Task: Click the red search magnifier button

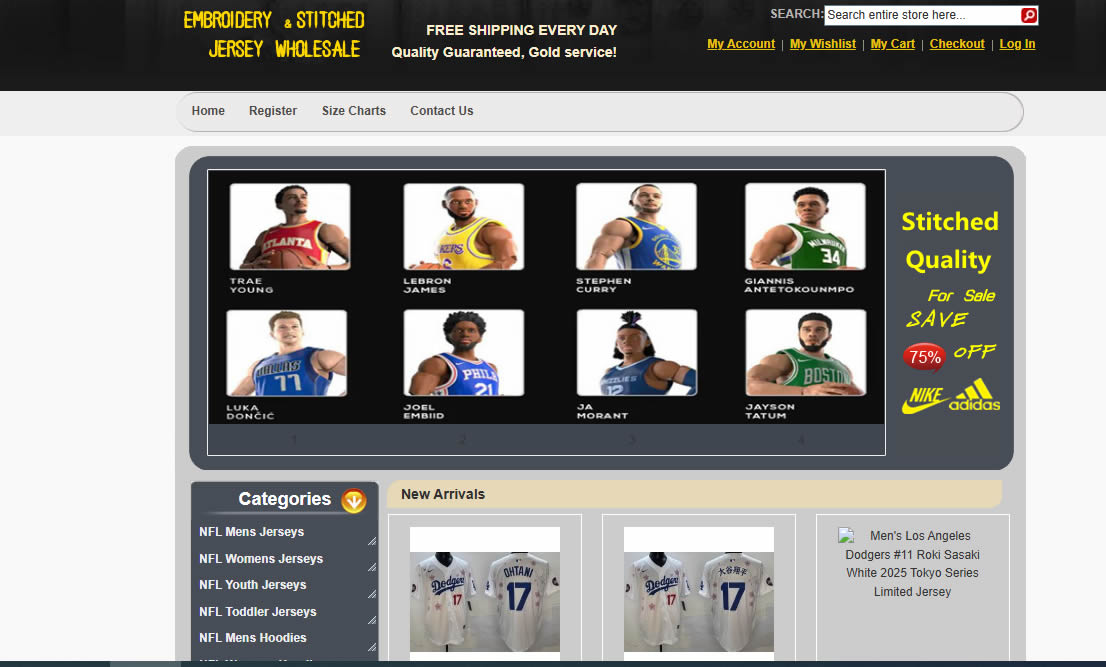Action: point(1028,15)
